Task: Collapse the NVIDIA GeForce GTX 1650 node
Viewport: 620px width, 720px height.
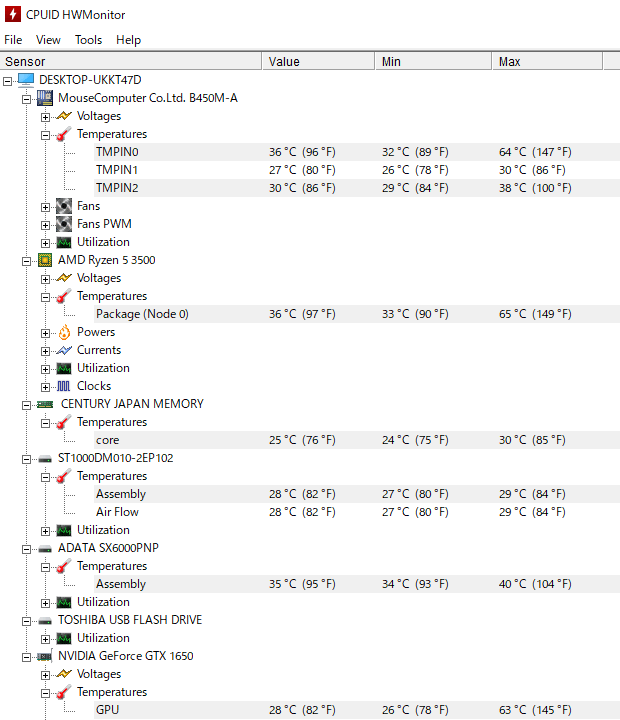Action: pos(27,657)
